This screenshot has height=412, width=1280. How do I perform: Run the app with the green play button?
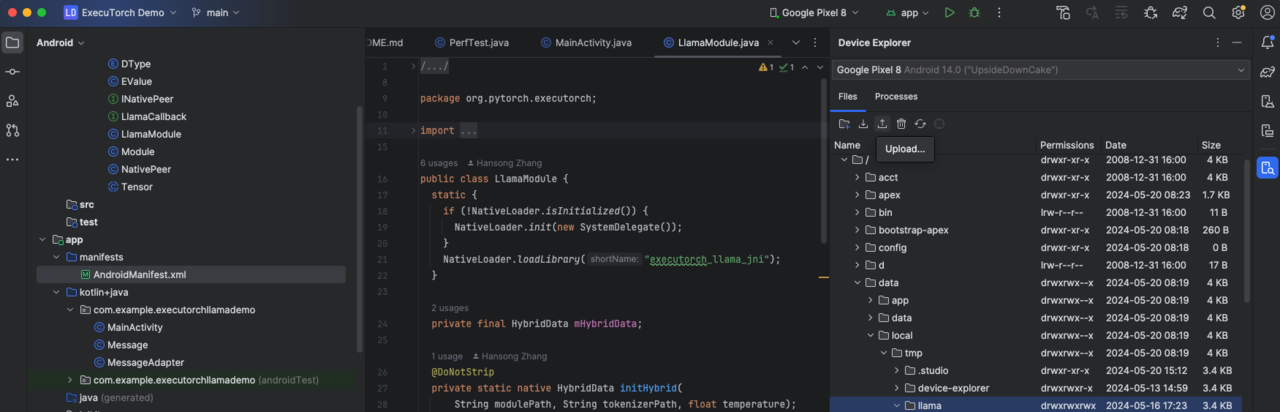click(949, 13)
